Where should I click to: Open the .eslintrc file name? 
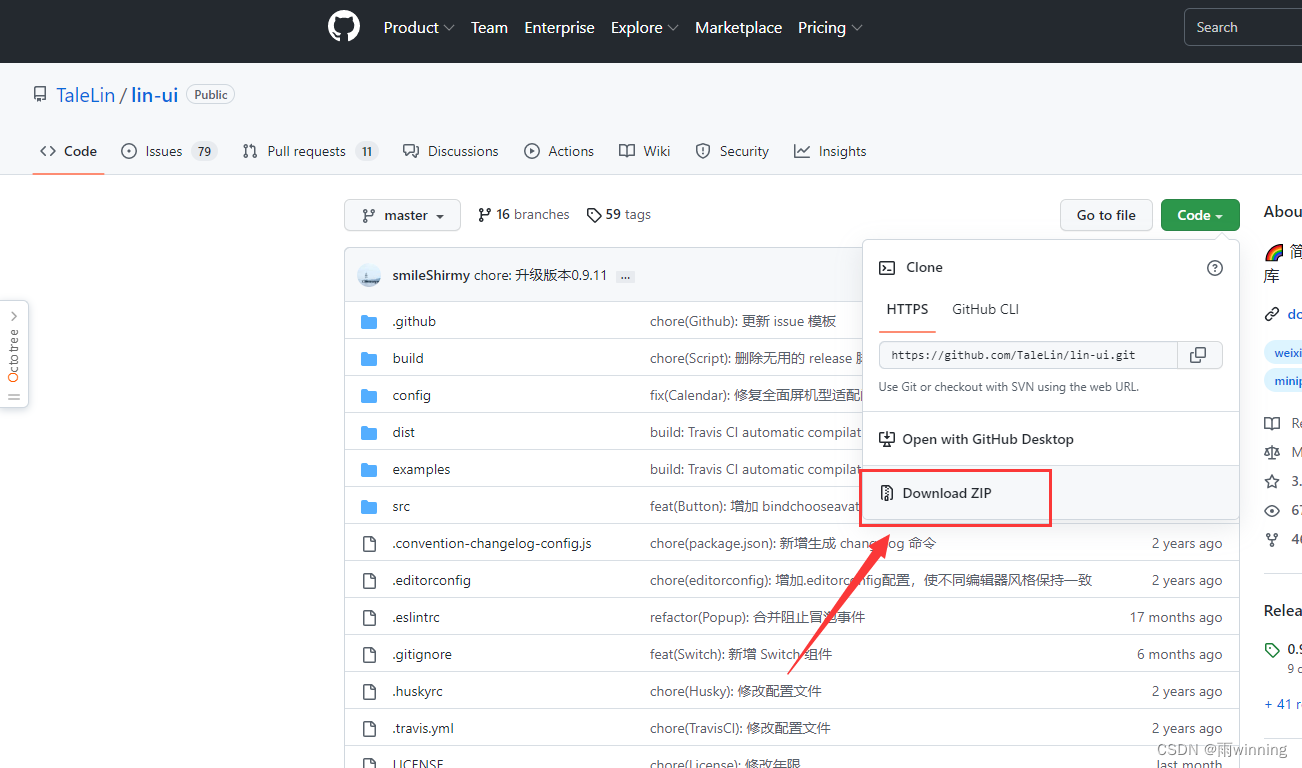point(416,618)
